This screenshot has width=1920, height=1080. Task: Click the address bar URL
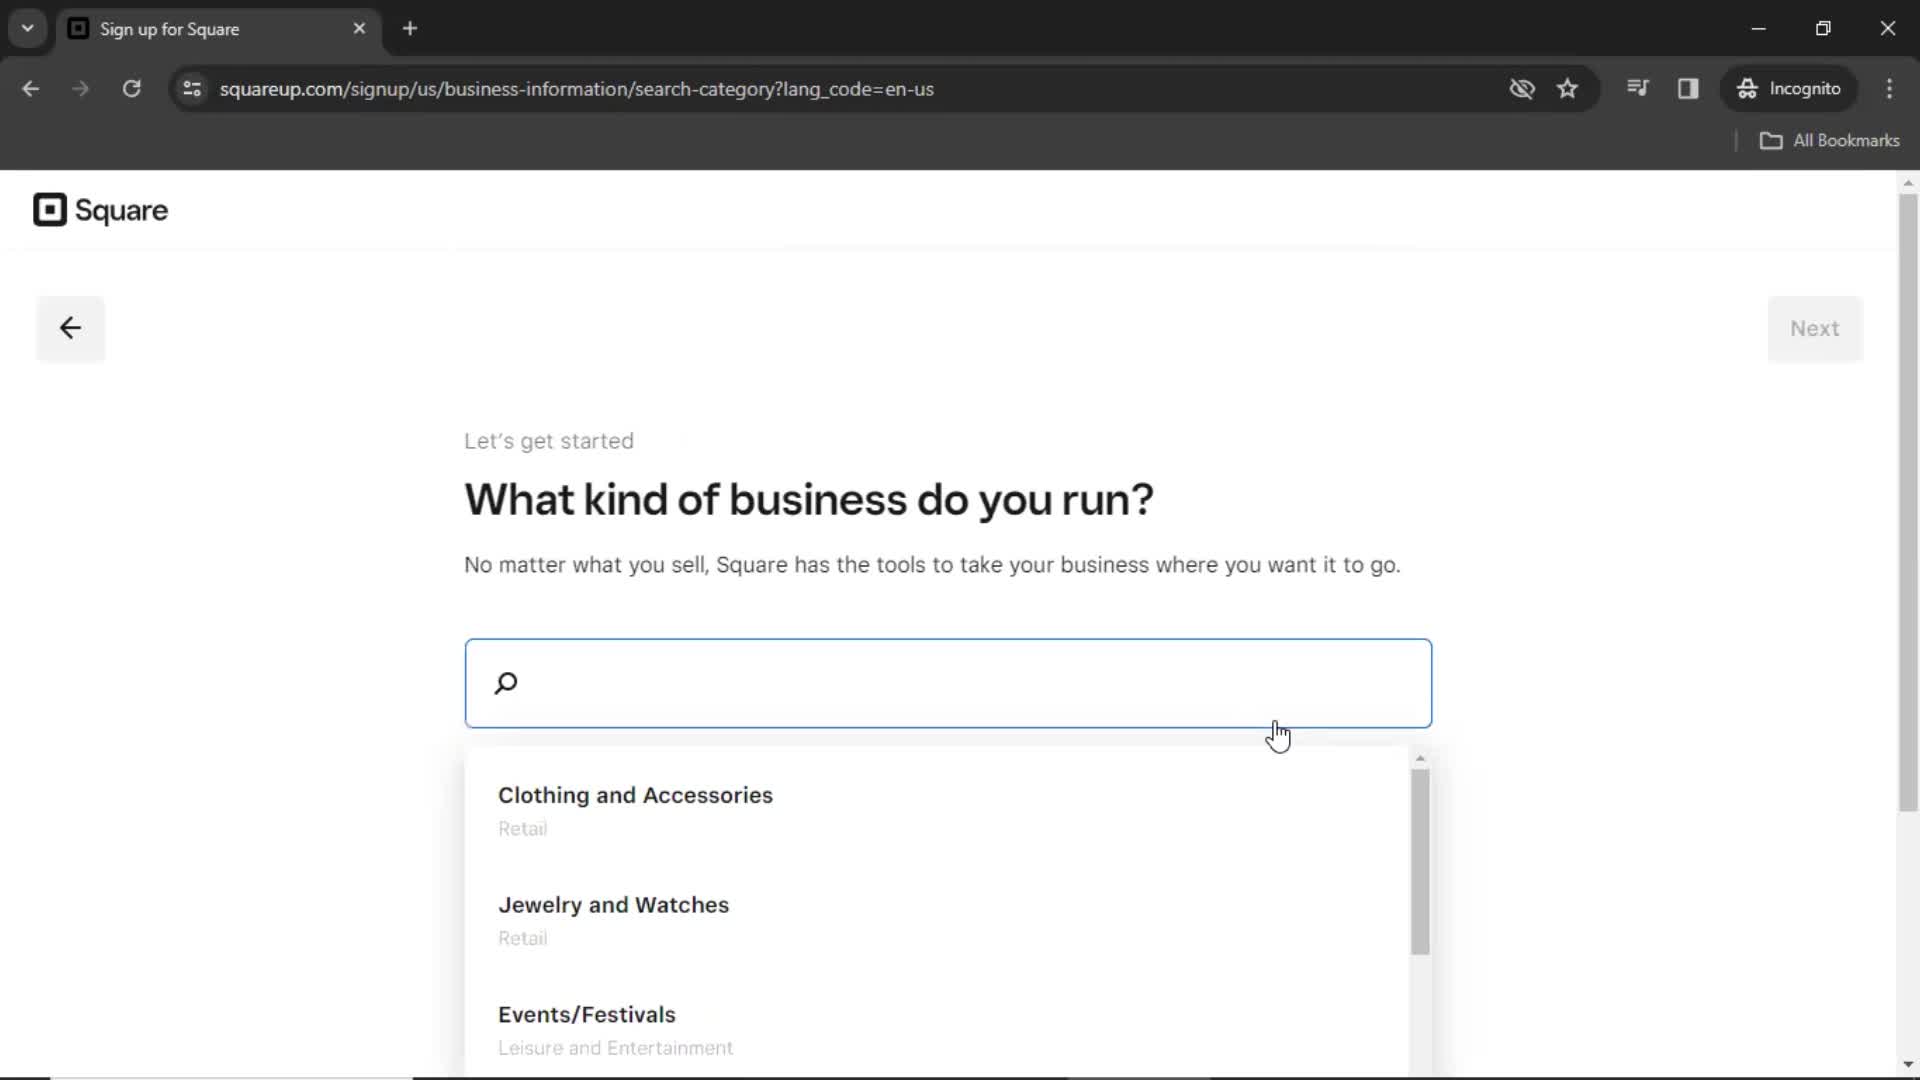pos(577,89)
